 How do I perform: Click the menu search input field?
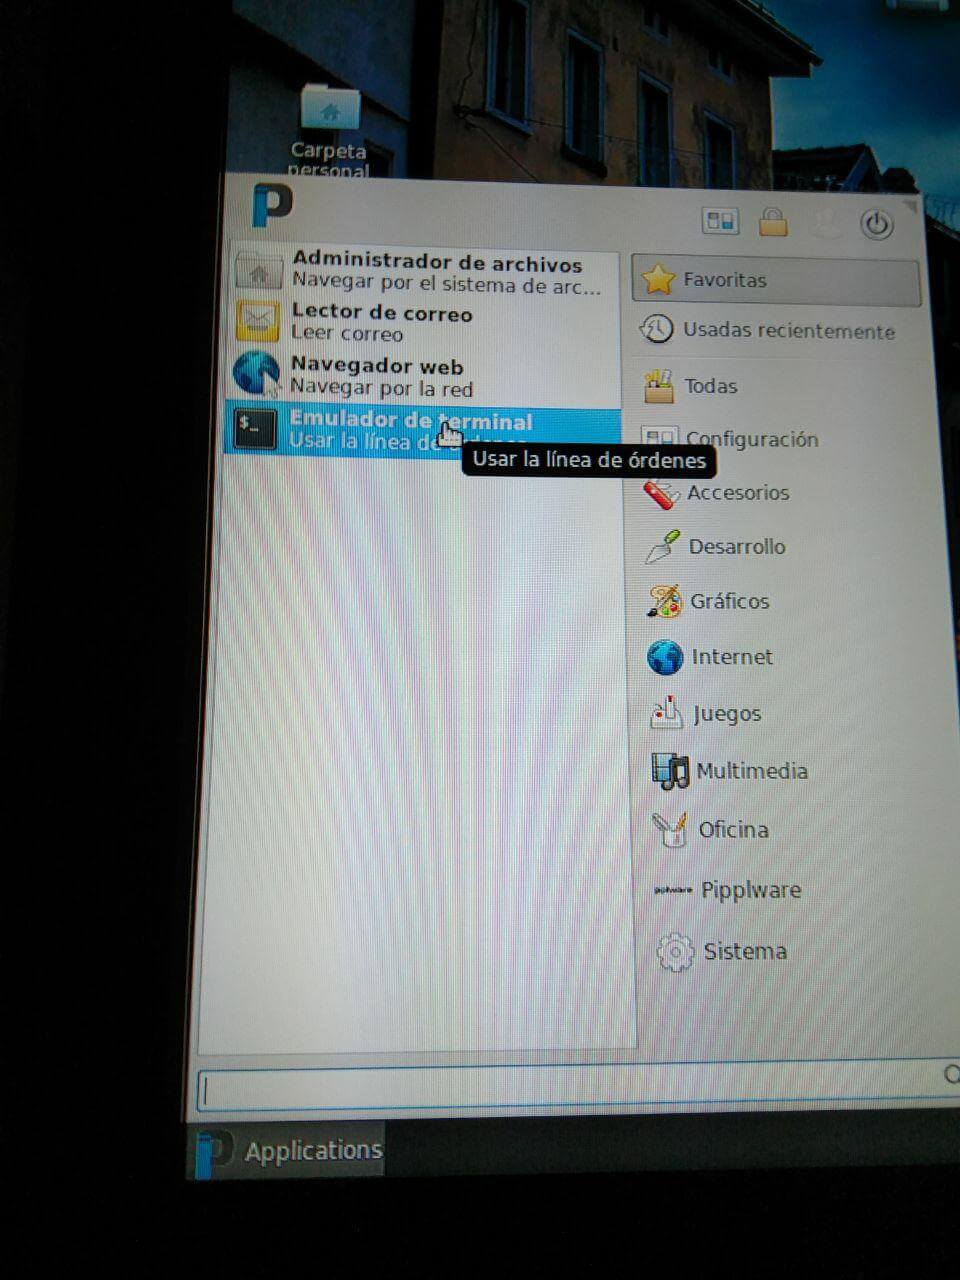[x=570, y=1089]
